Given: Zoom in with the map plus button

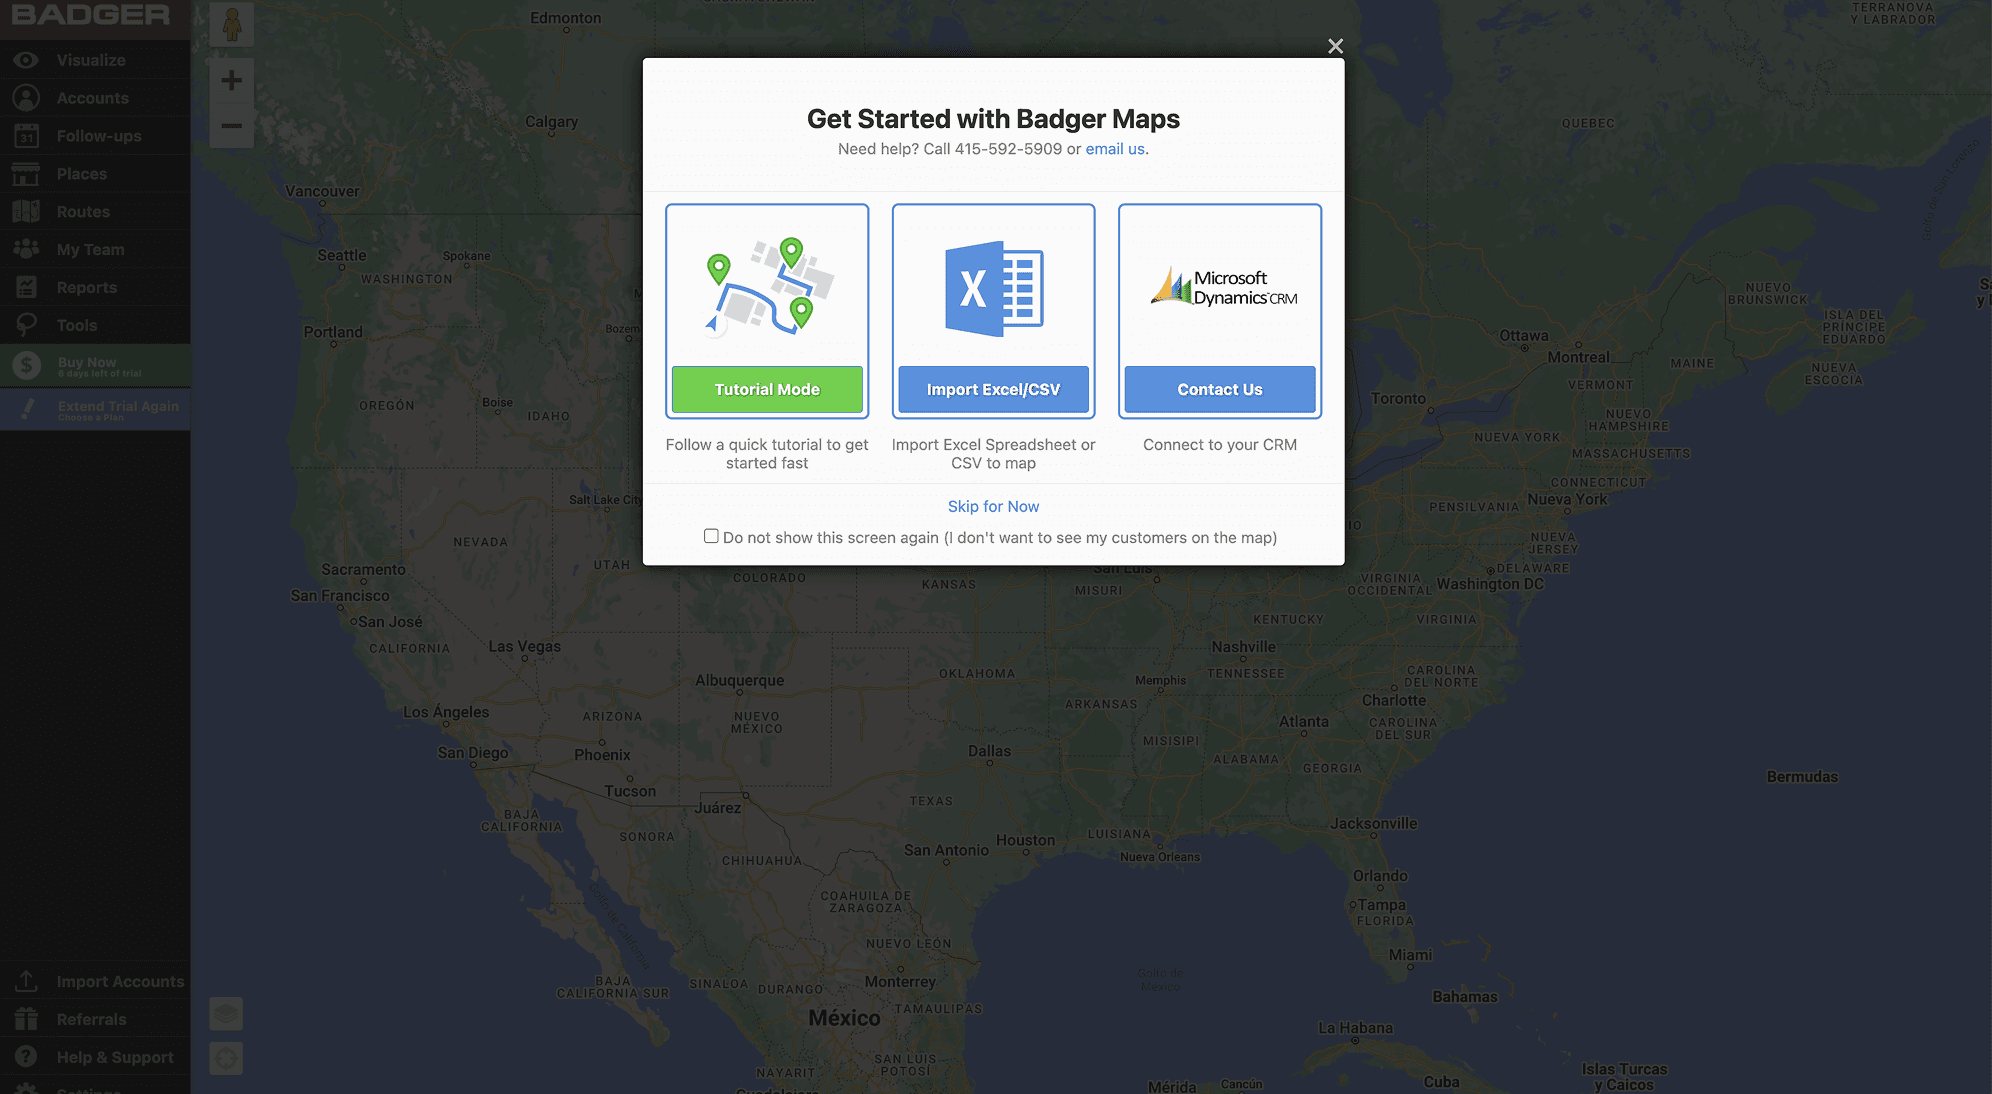Looking at the screenshot, I should click(x=231, y=80).
